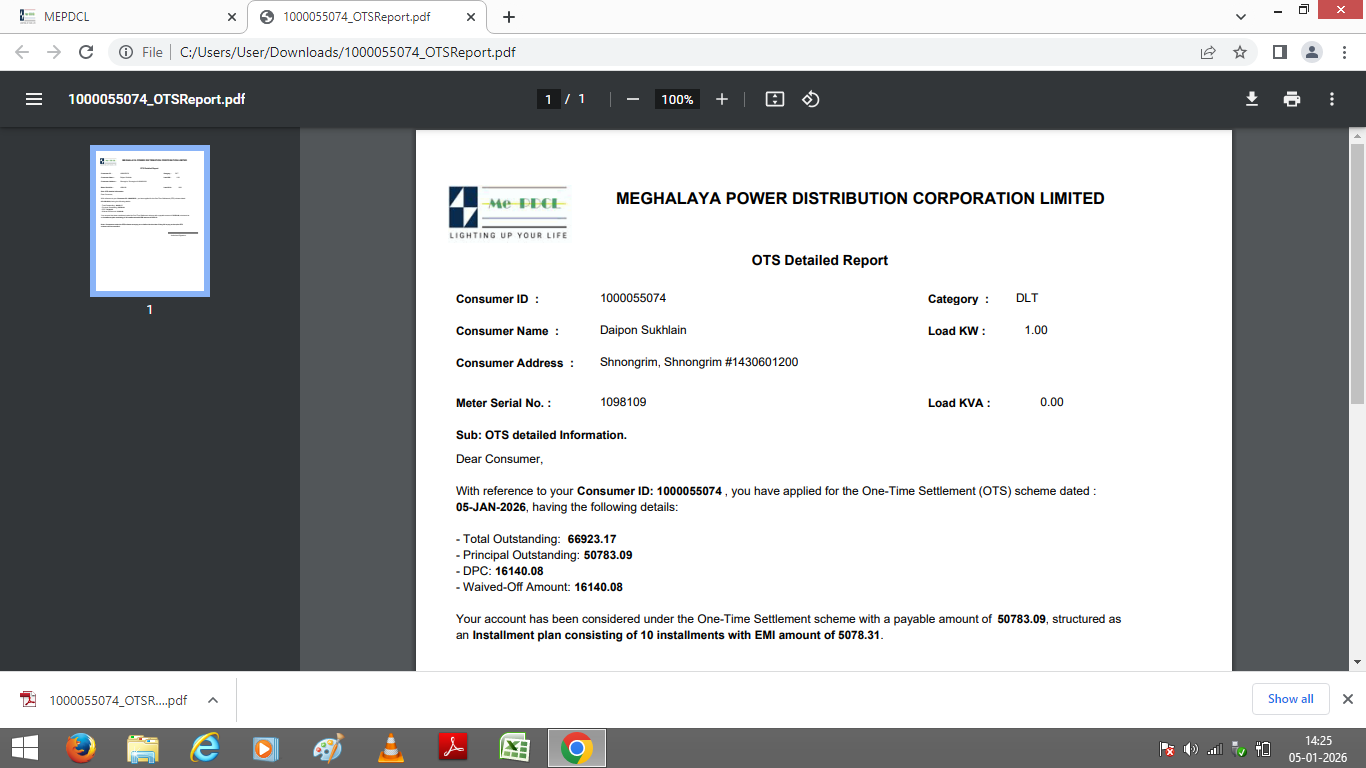Close the 1000055074_OTSReport.pdf tab
The image size is (1366, 768).
click(x=471, y=17)
